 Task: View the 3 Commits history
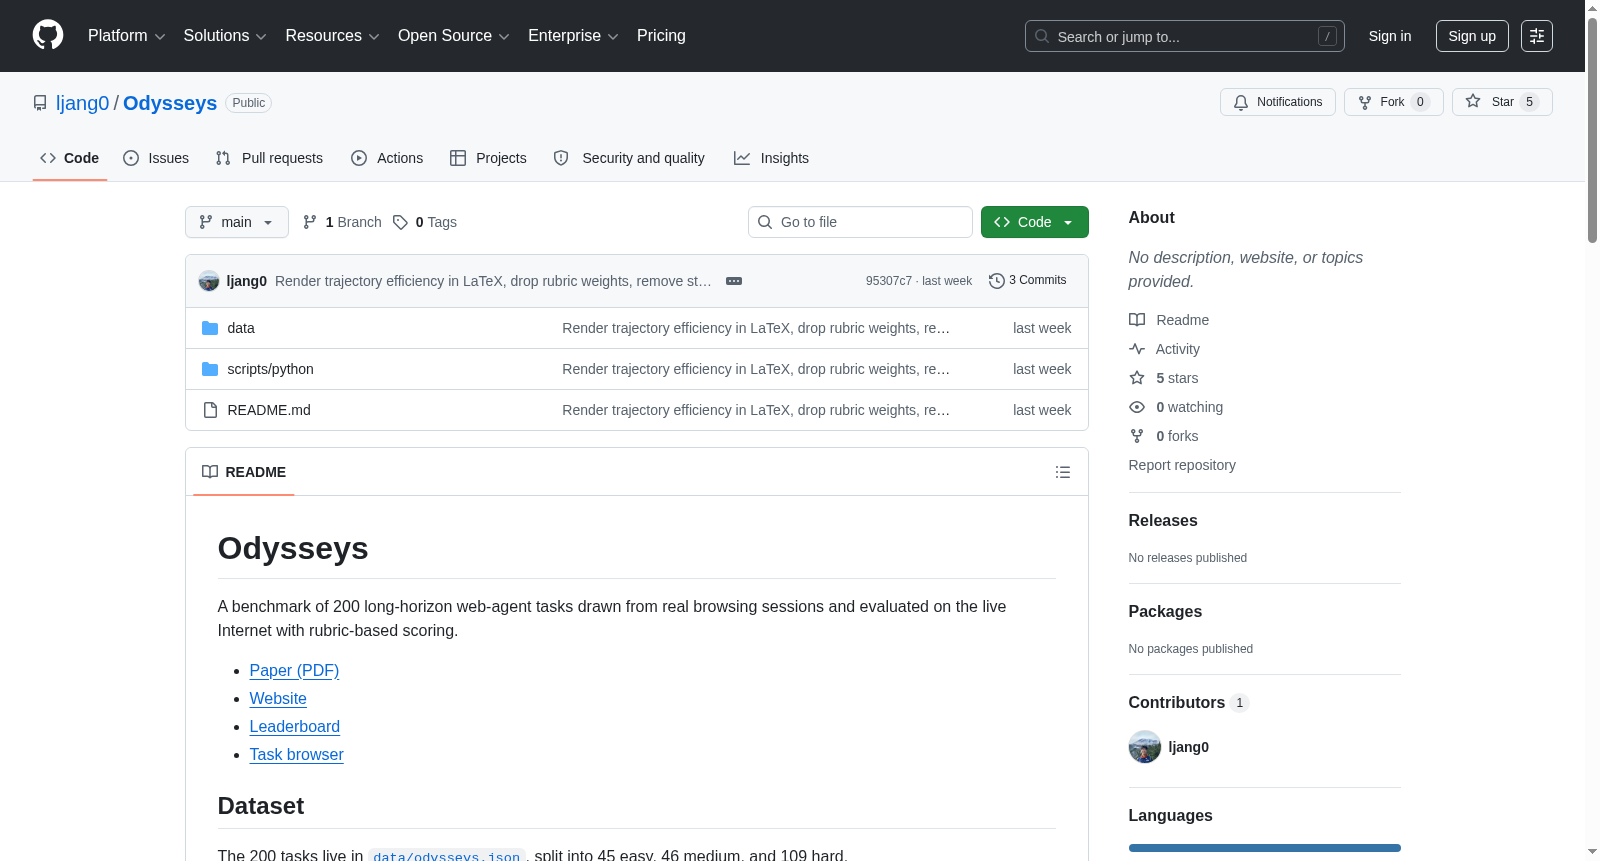[x=1028, y=281]
